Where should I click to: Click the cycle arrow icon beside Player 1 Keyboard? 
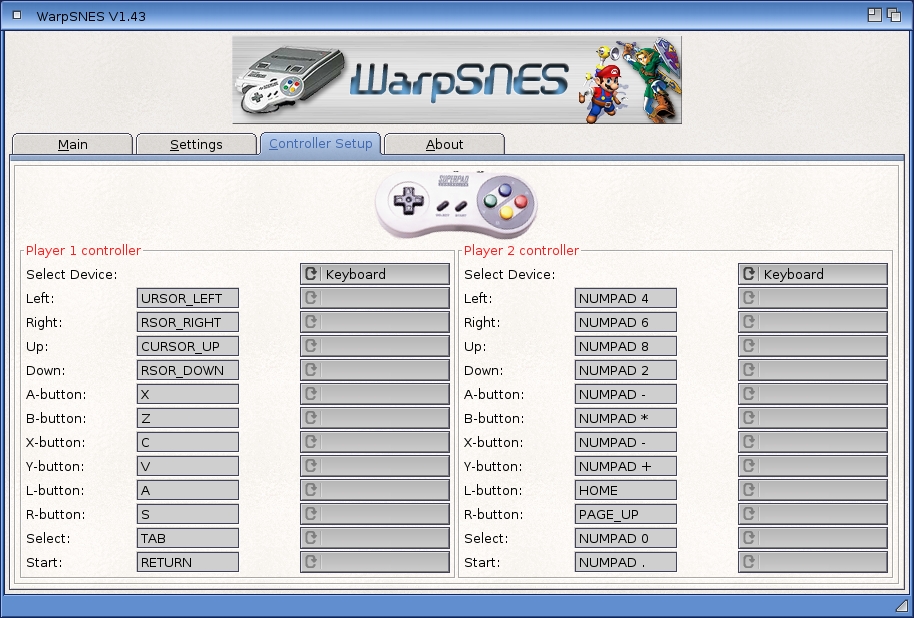click(311, 273)
